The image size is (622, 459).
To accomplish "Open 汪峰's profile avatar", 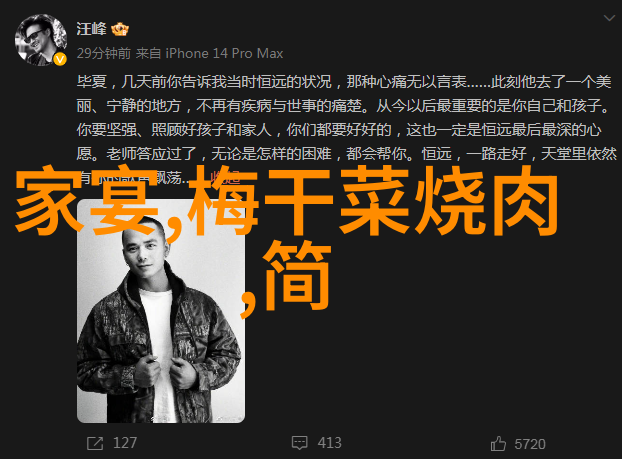I will (40, 40).
